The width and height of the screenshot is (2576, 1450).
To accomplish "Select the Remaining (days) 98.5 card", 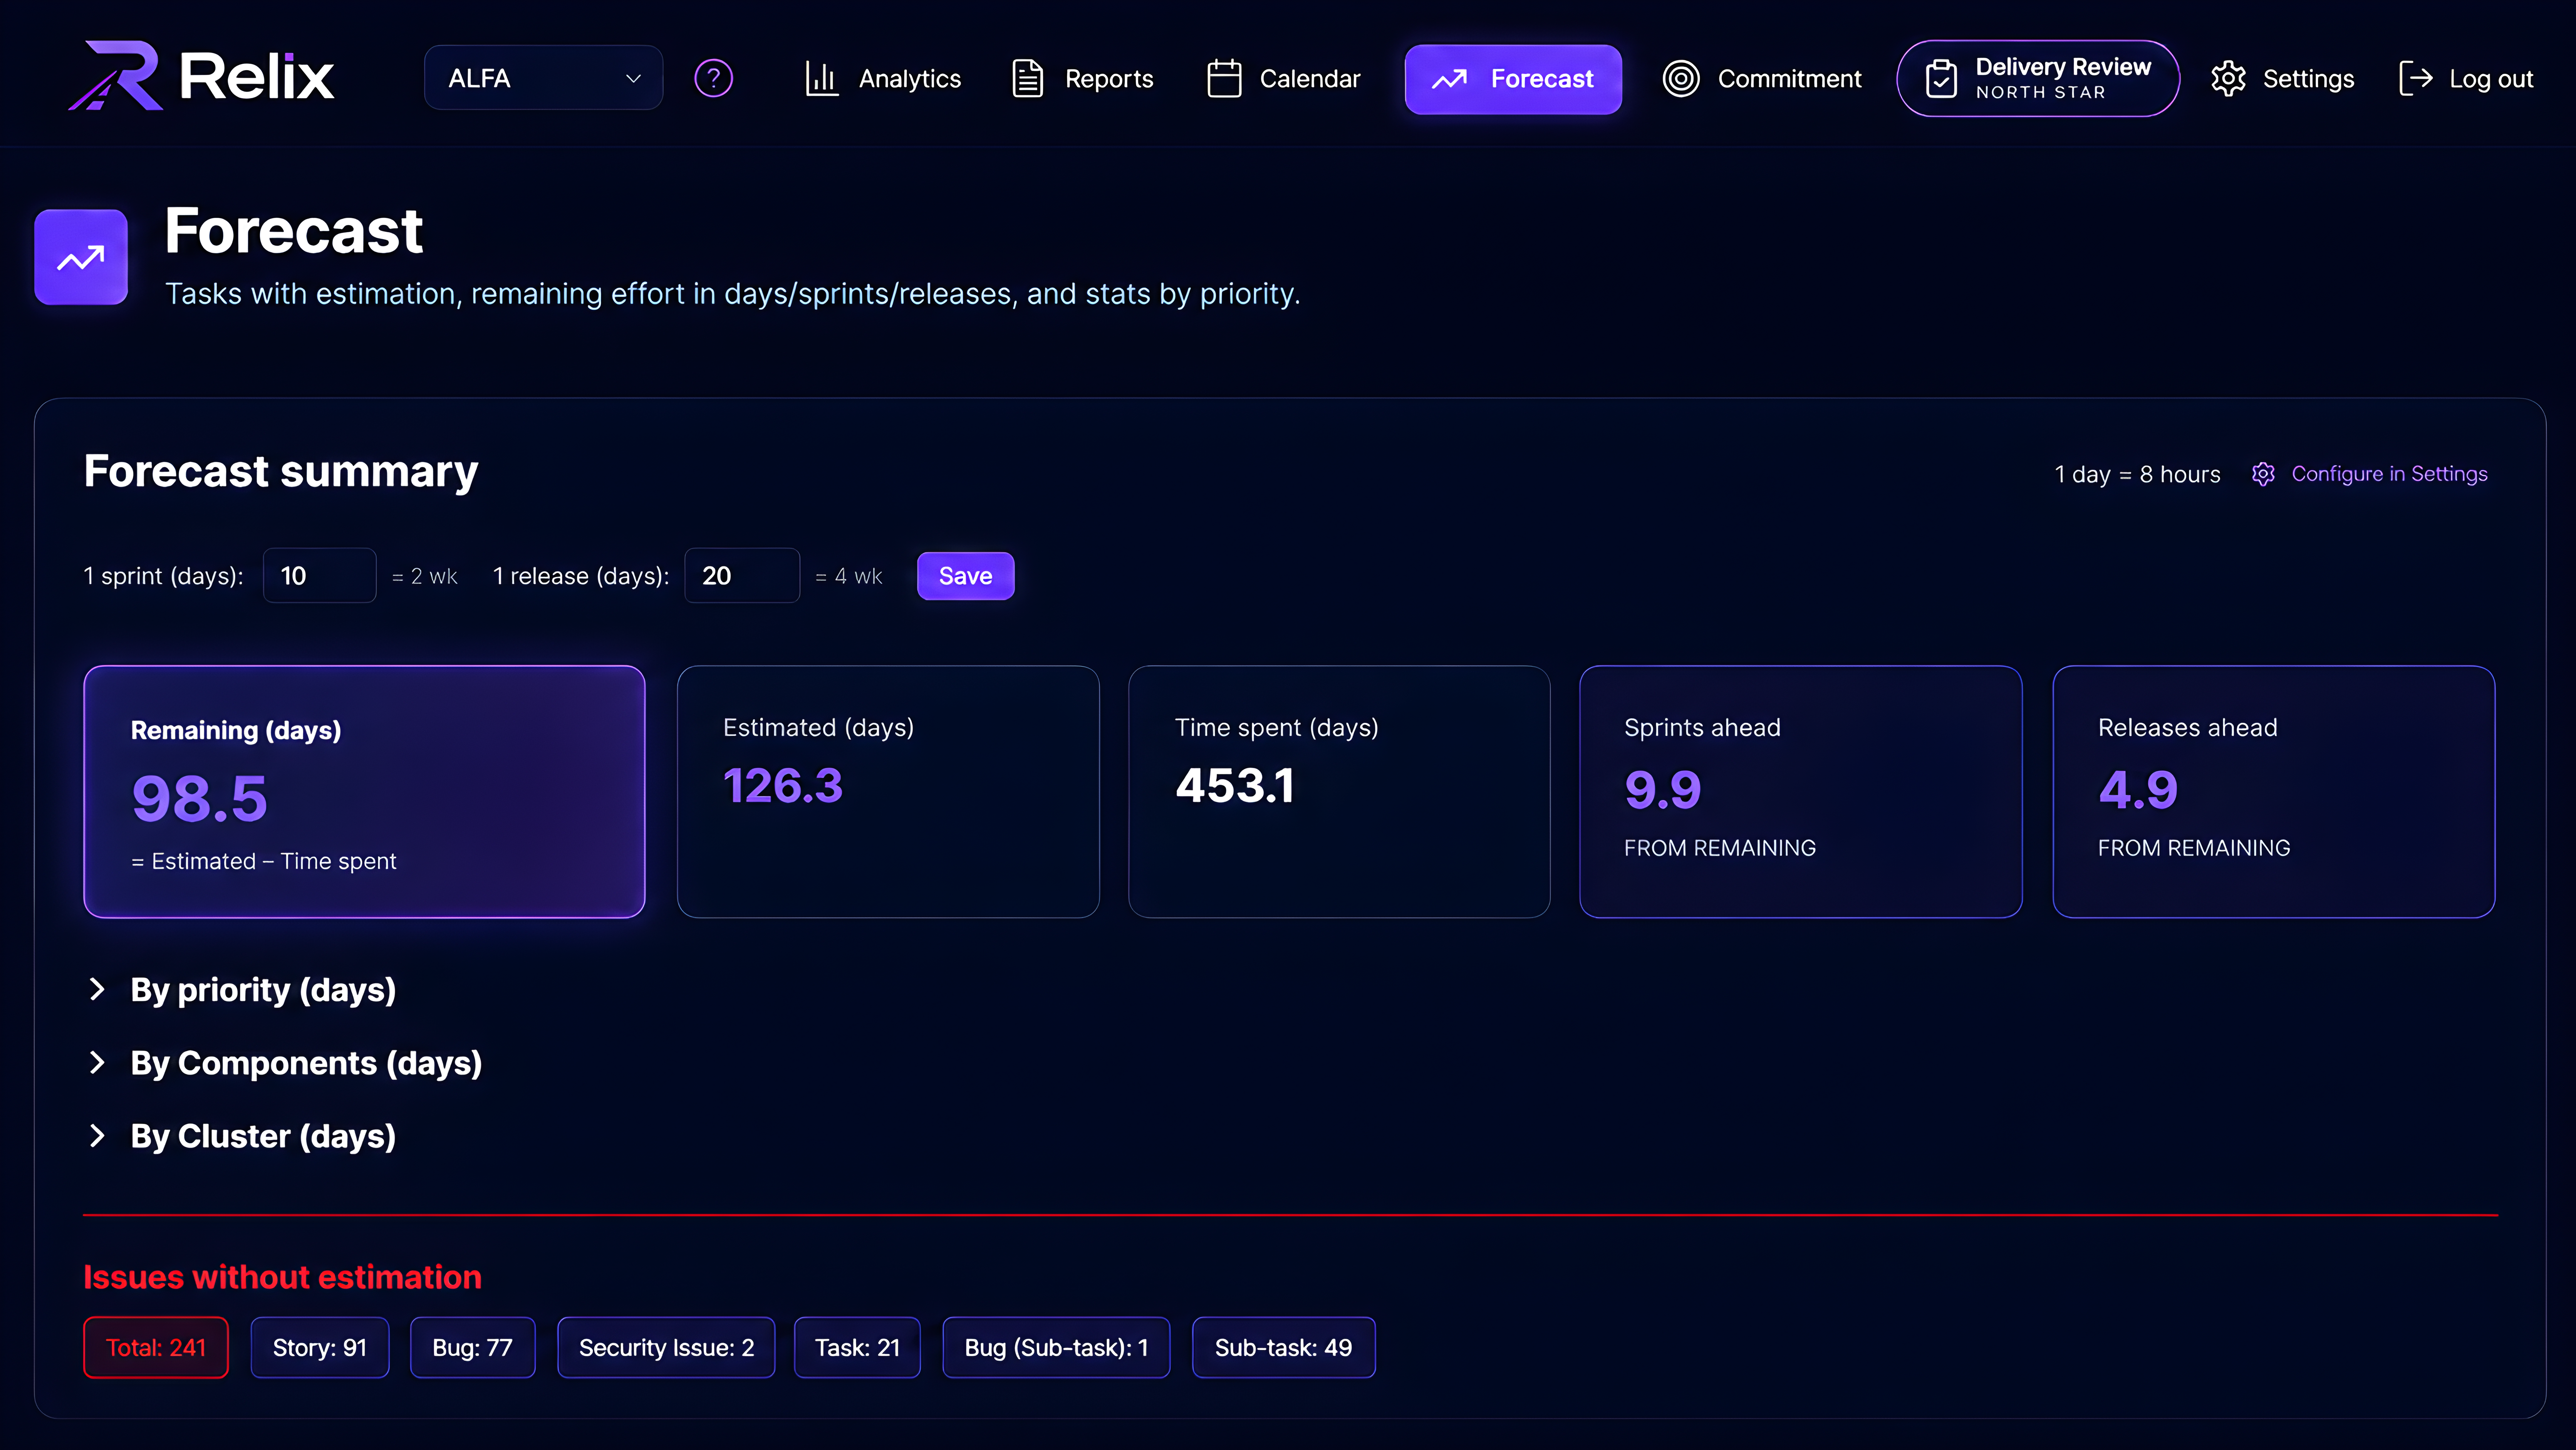I will tap(364, 792).
